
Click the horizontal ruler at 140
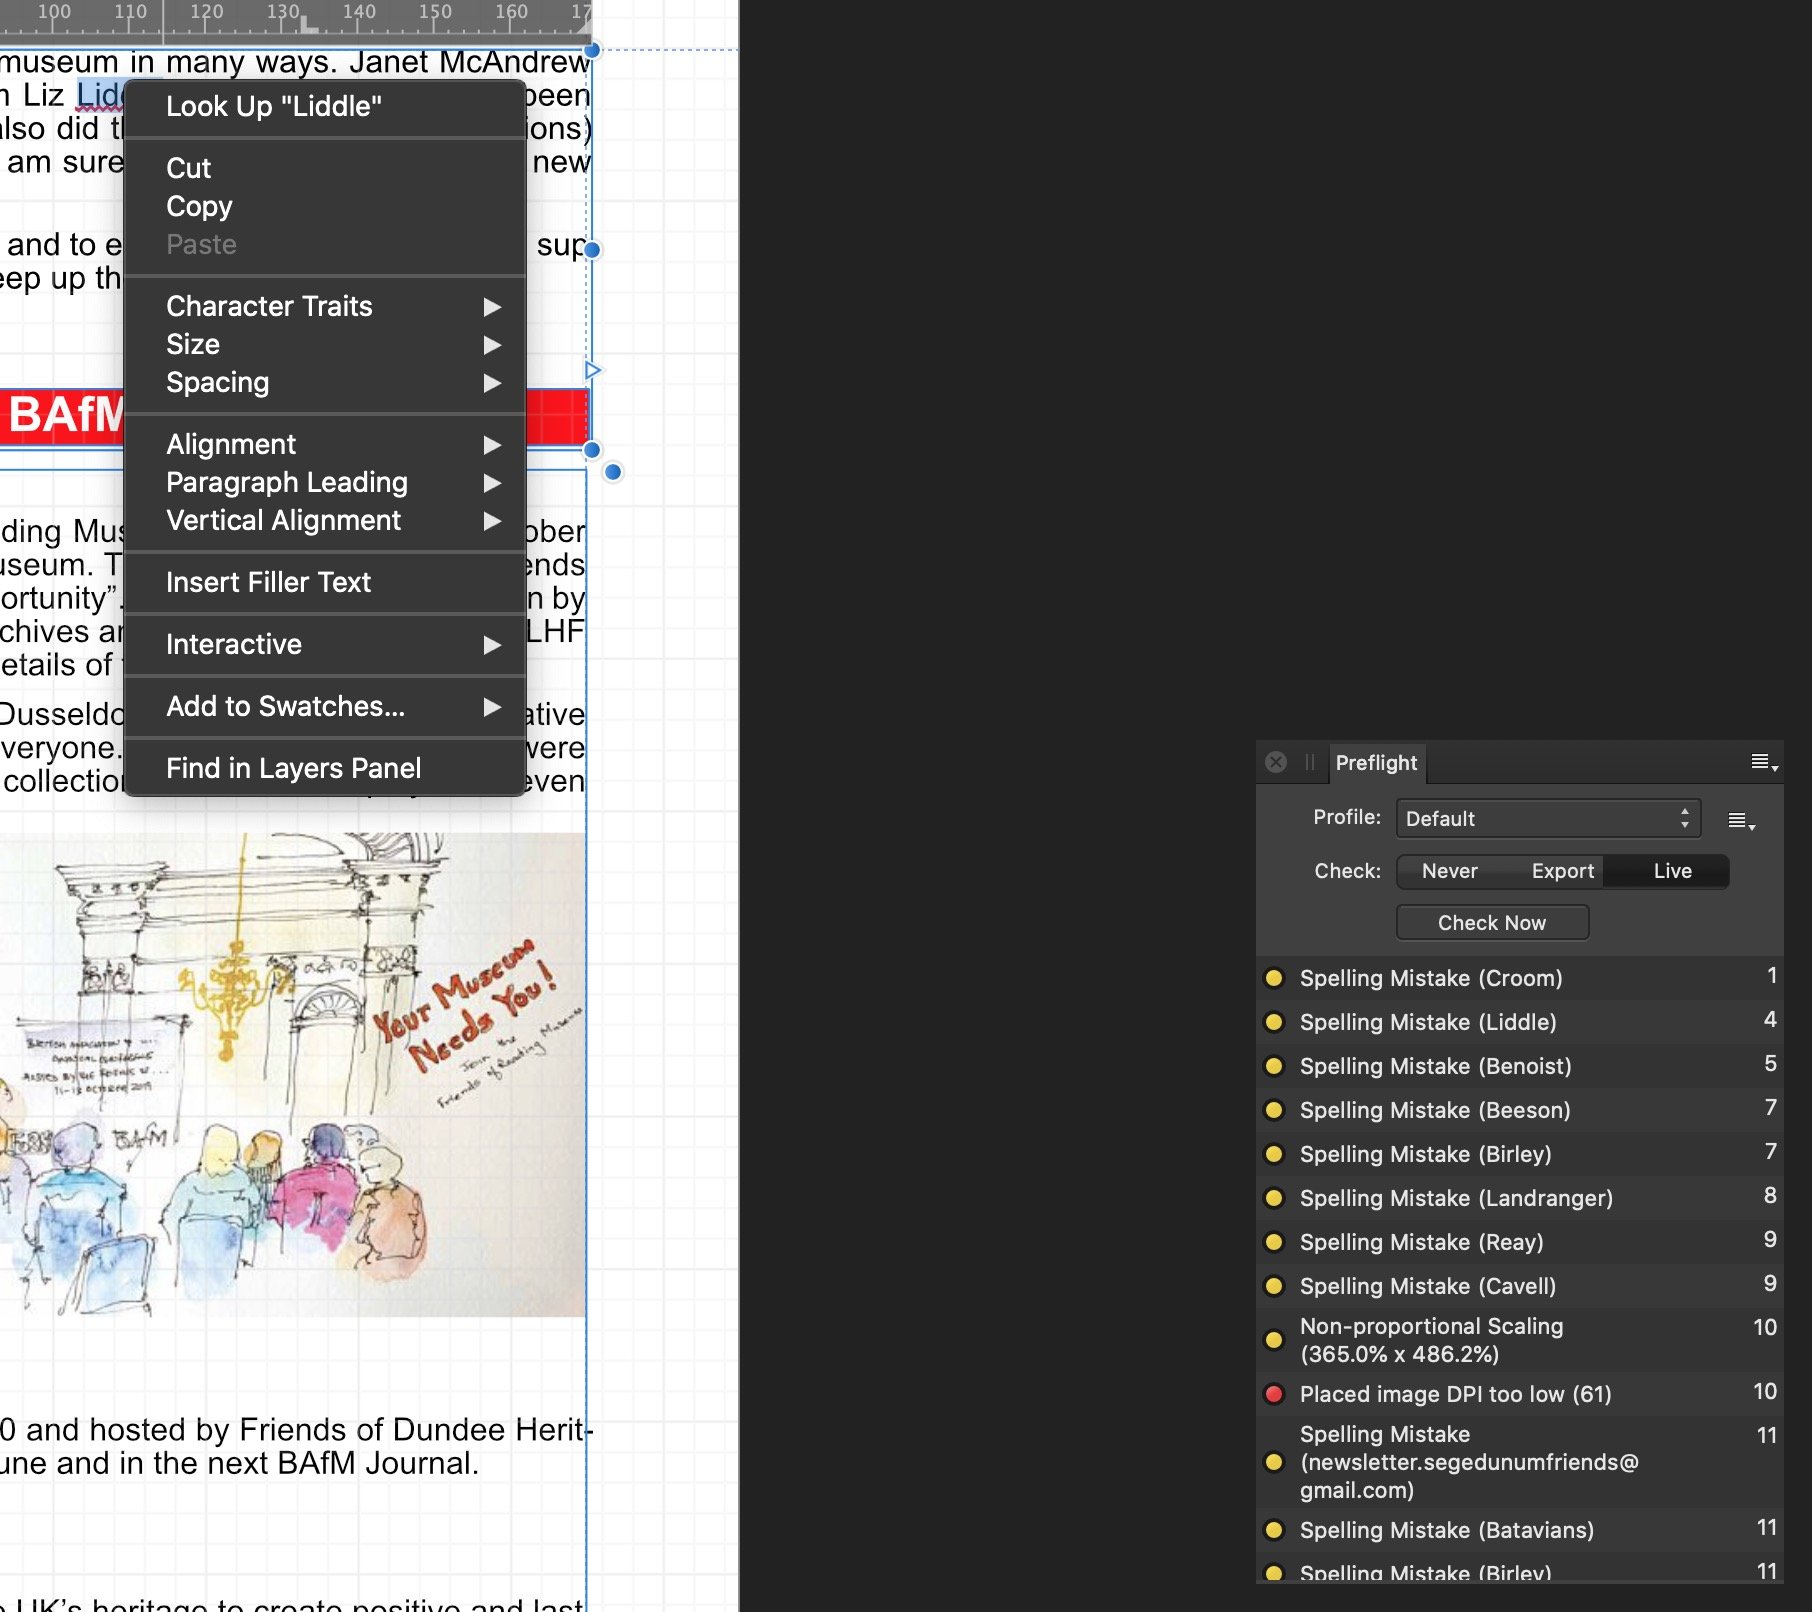359,12
